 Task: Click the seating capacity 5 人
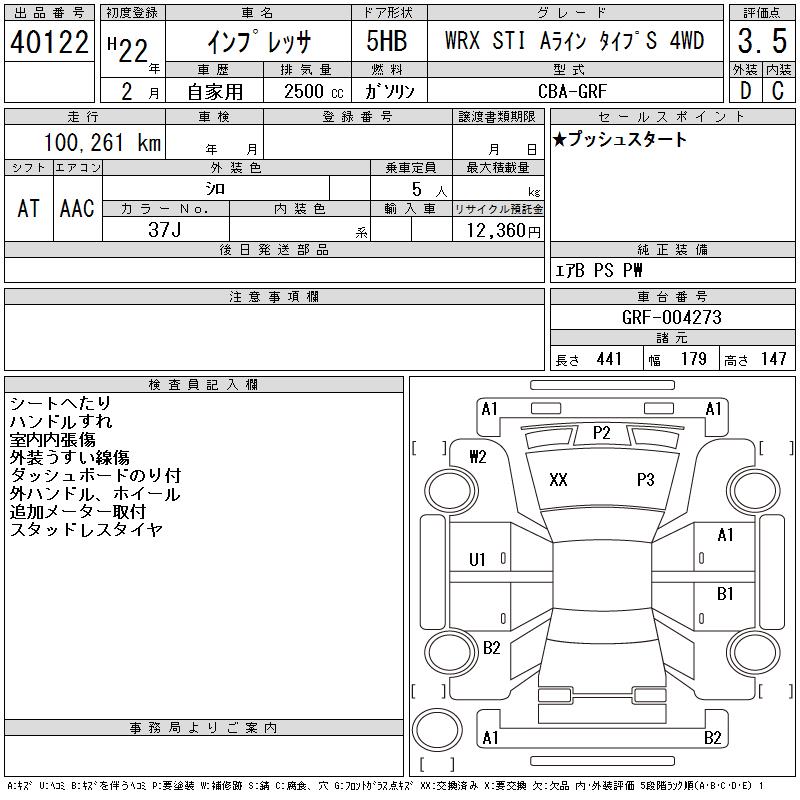430,190
